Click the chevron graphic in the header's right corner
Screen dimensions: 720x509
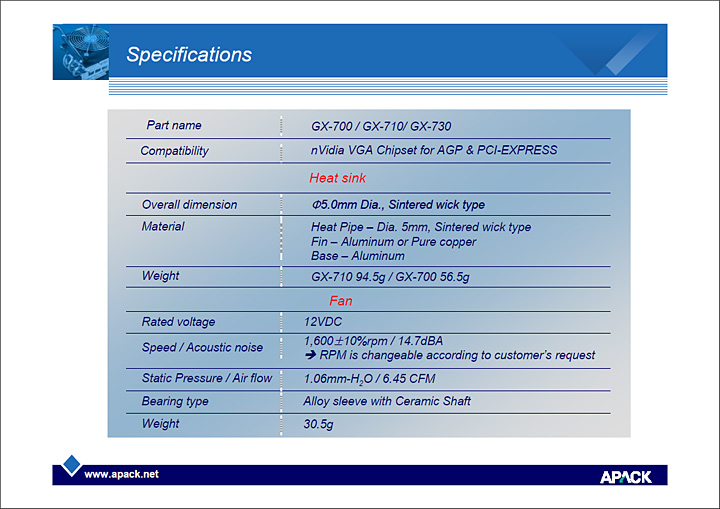coord(609,52)
